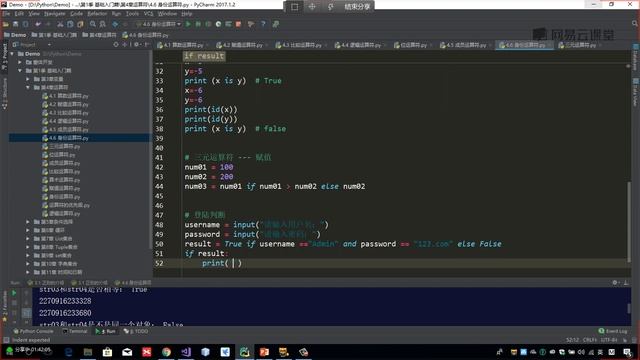Open the Project panel settings gear
The width and height of the screenshot is (640, 360).
click(x=137, y=44)
